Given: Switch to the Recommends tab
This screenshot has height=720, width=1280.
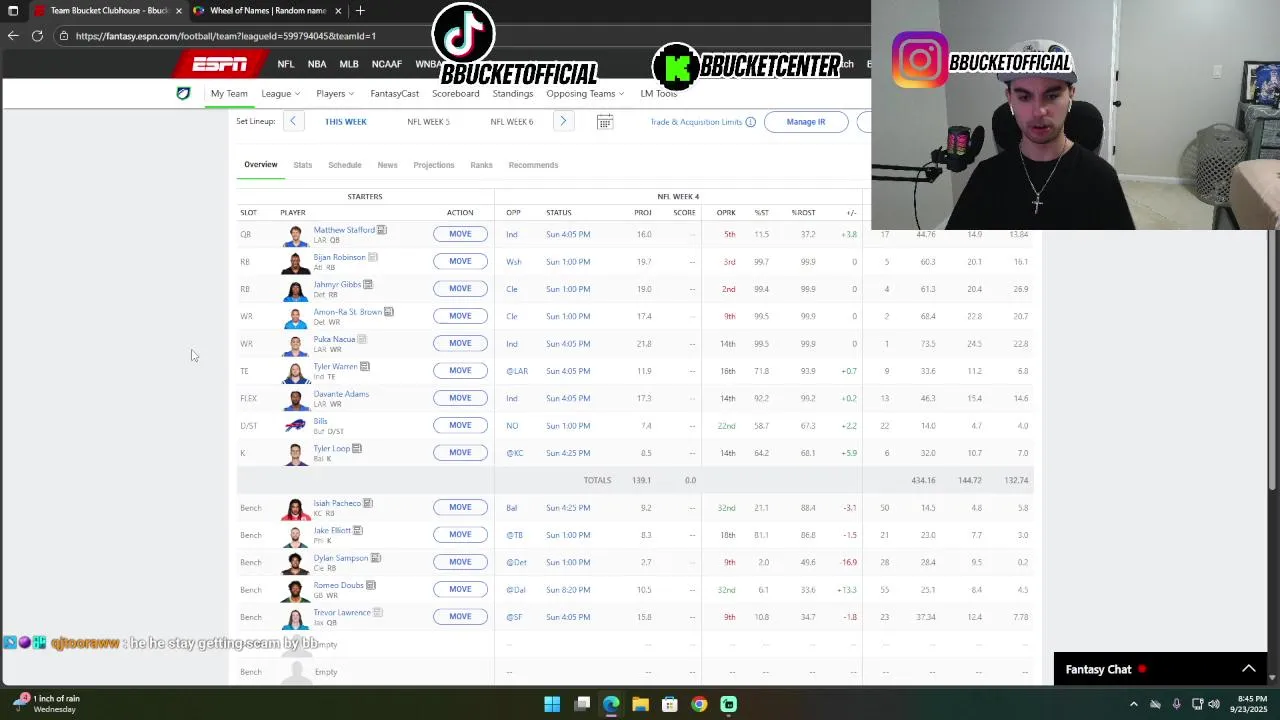Looking at the screenshot, I should click(533, 165).
